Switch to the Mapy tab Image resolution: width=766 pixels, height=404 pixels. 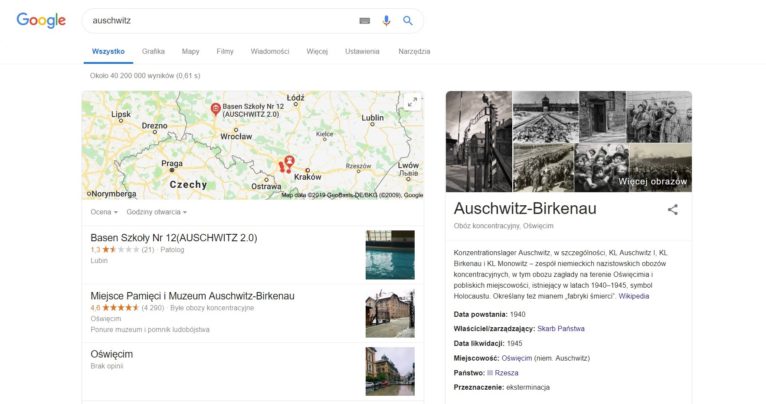[190, 51]
